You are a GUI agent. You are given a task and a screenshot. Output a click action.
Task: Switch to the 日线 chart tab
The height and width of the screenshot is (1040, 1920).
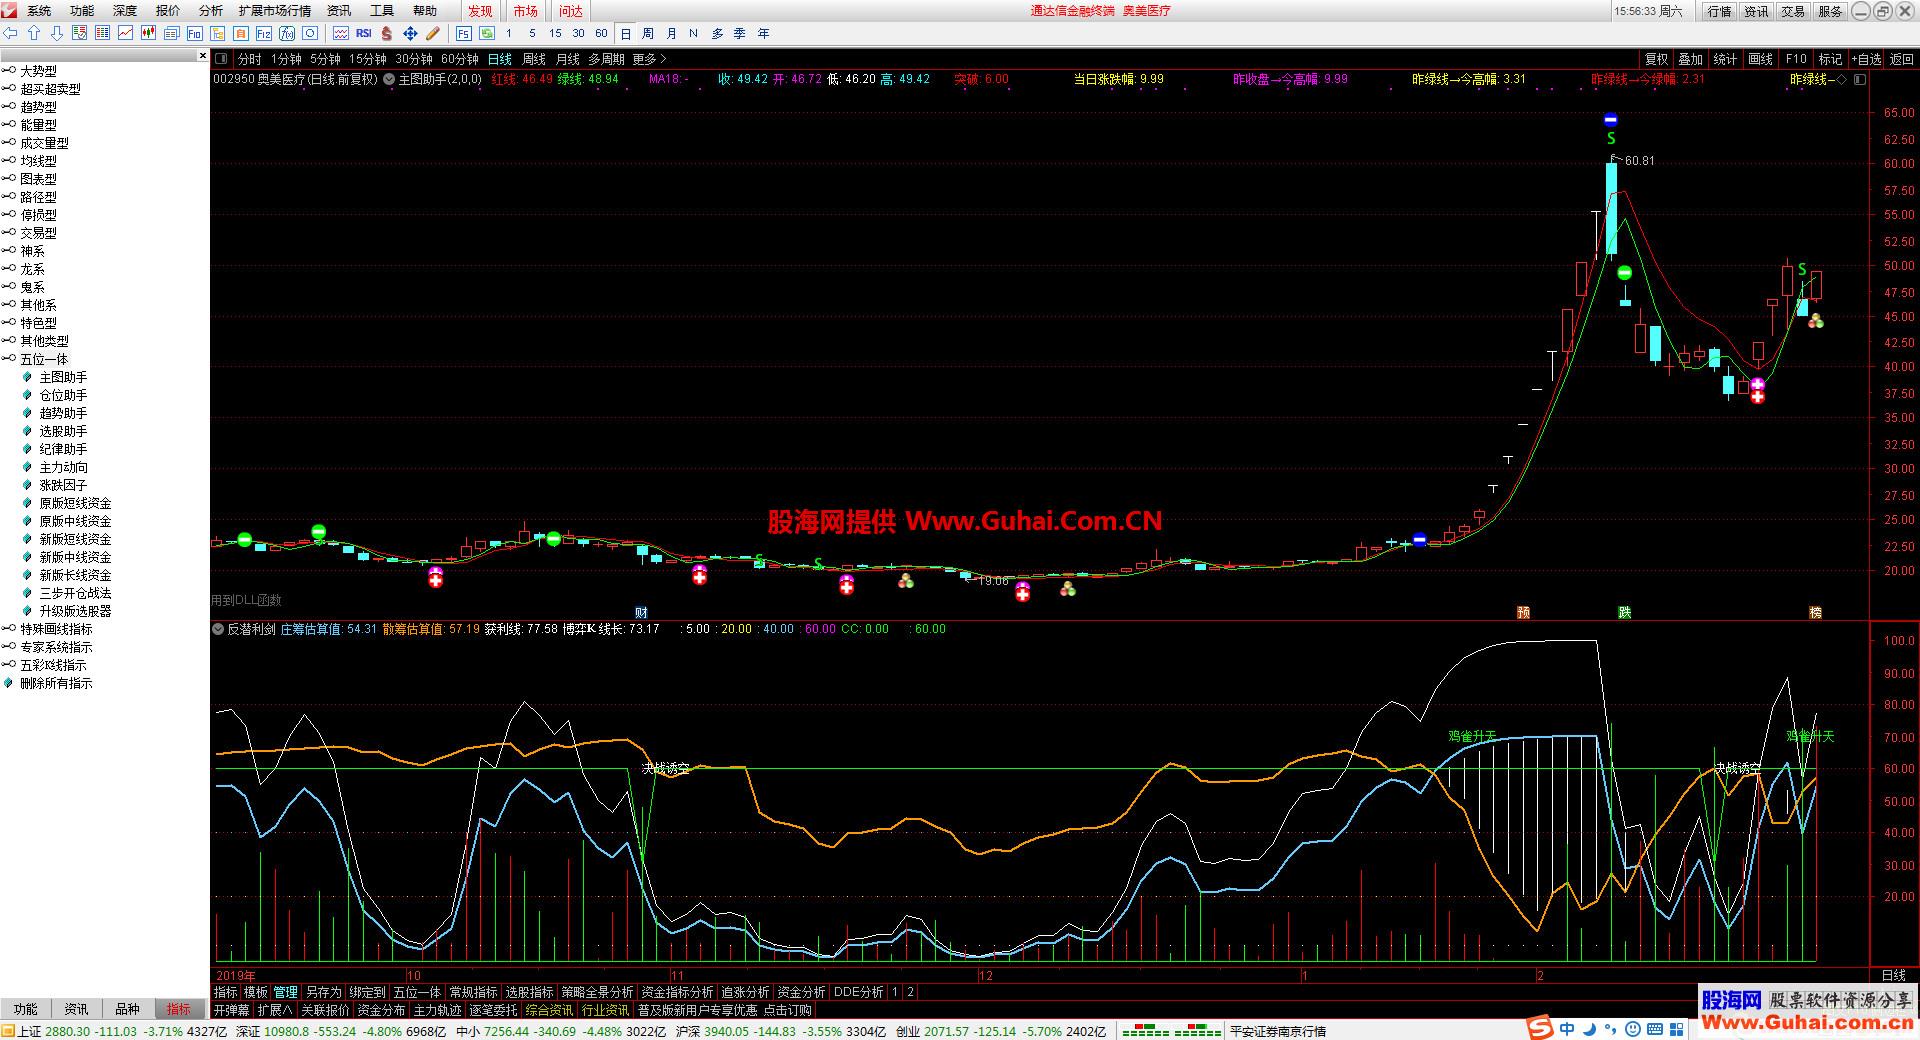499,59
